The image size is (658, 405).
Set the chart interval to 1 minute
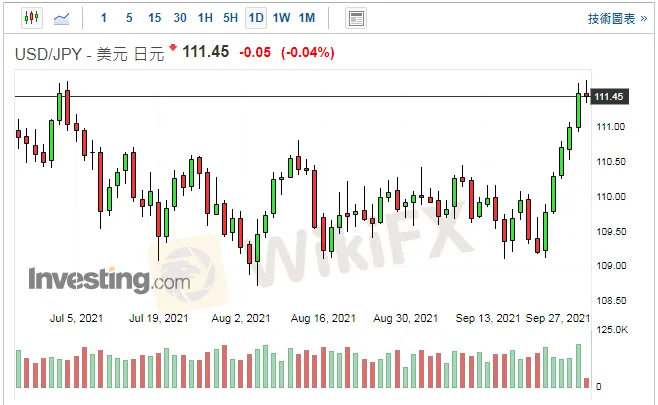coord(104,18)
